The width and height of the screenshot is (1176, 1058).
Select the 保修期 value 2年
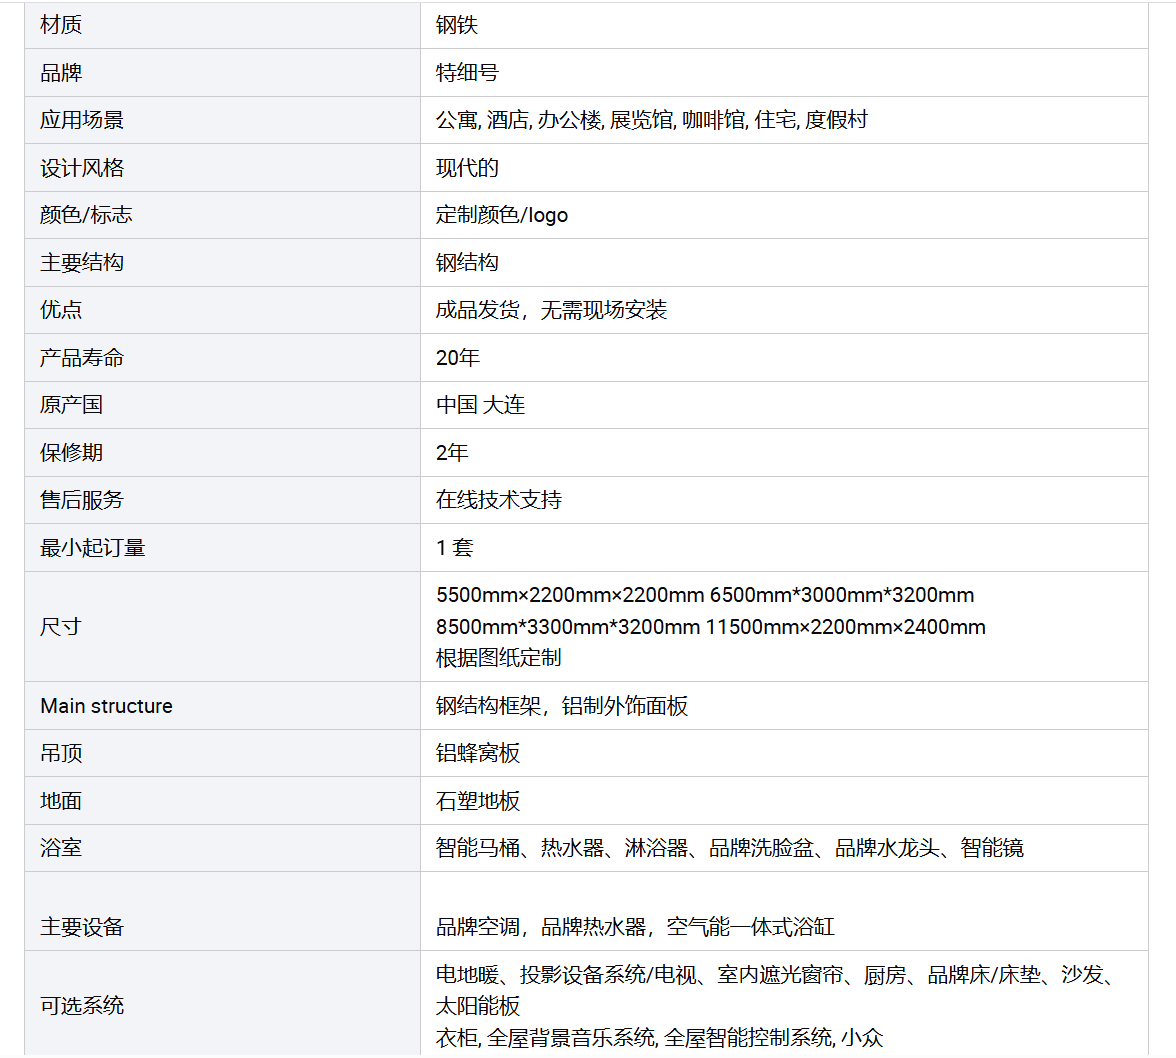pyautogui.click(x=452, y=453)
